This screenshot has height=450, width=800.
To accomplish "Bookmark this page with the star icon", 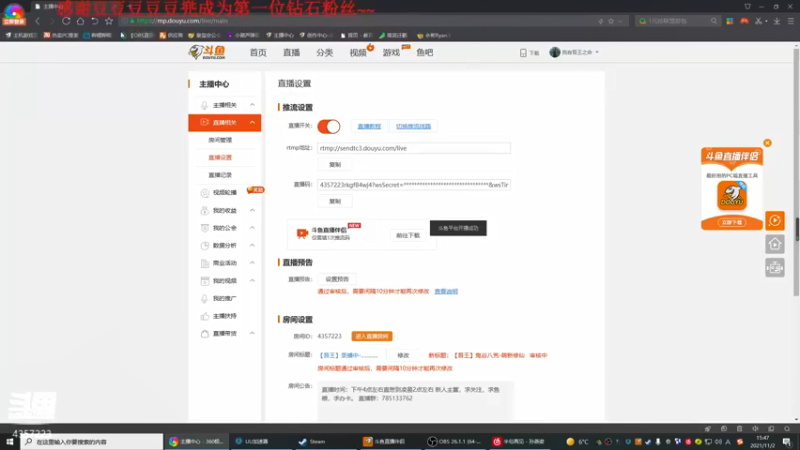I will pos(109,21).
